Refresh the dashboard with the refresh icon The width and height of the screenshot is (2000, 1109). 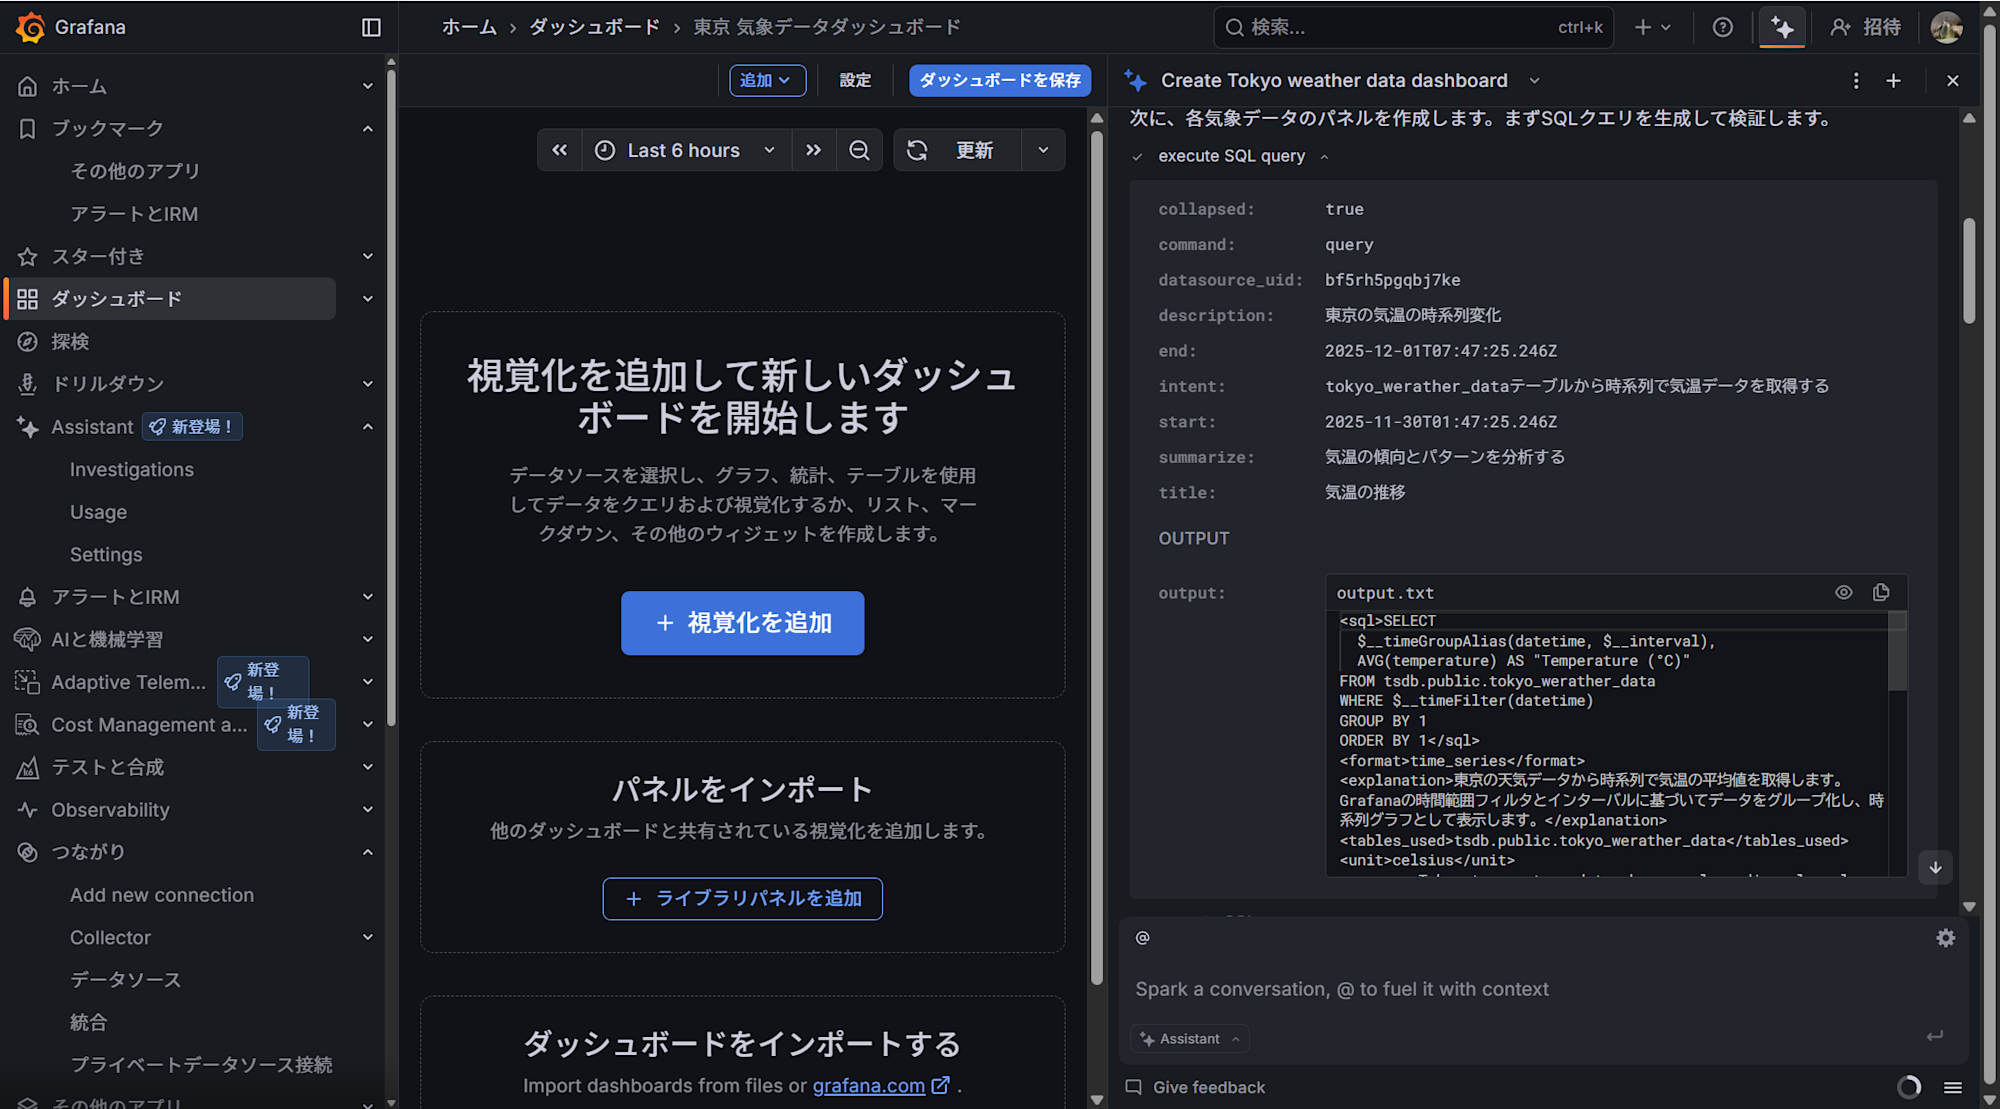click(917, 149)
